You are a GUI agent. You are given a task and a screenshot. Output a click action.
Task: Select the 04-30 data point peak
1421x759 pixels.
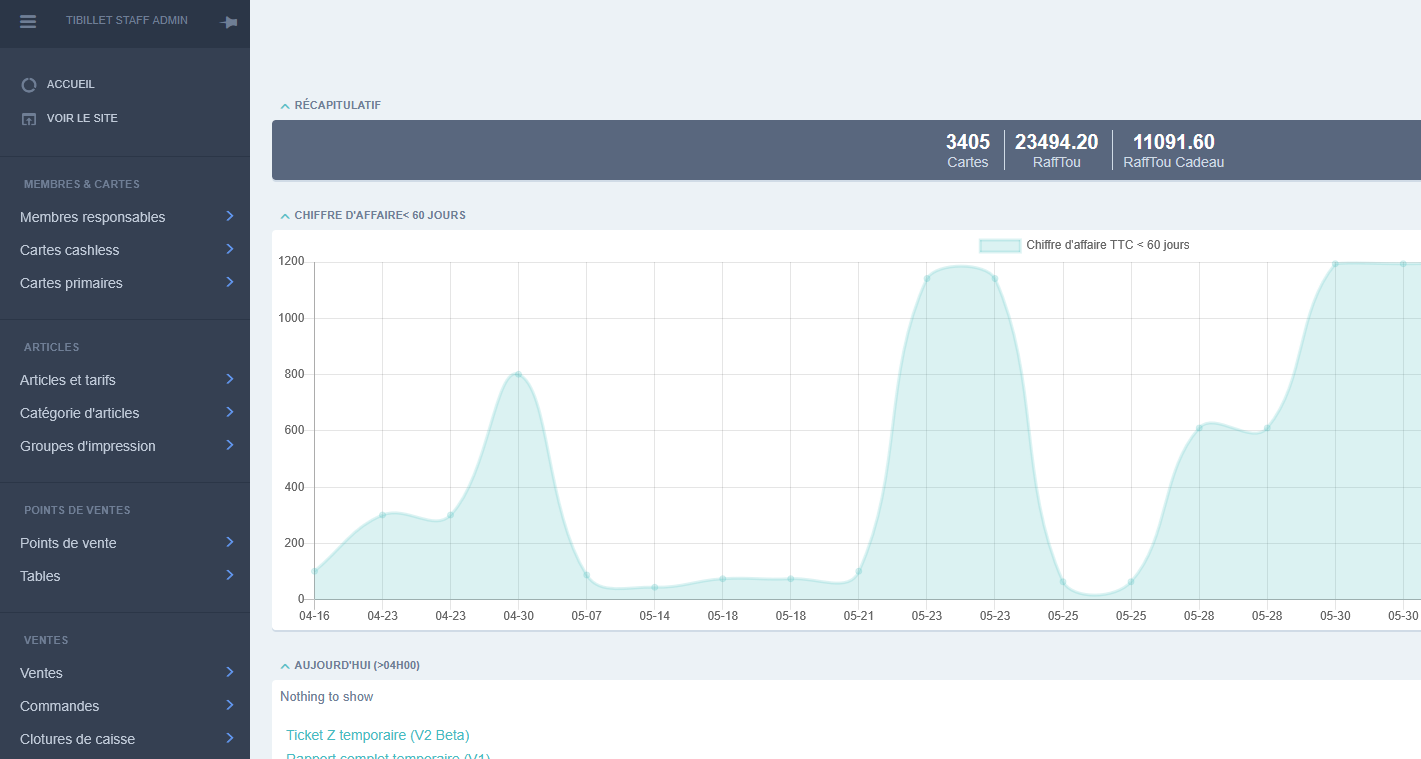pyautogui.click(x=518, y=374)
